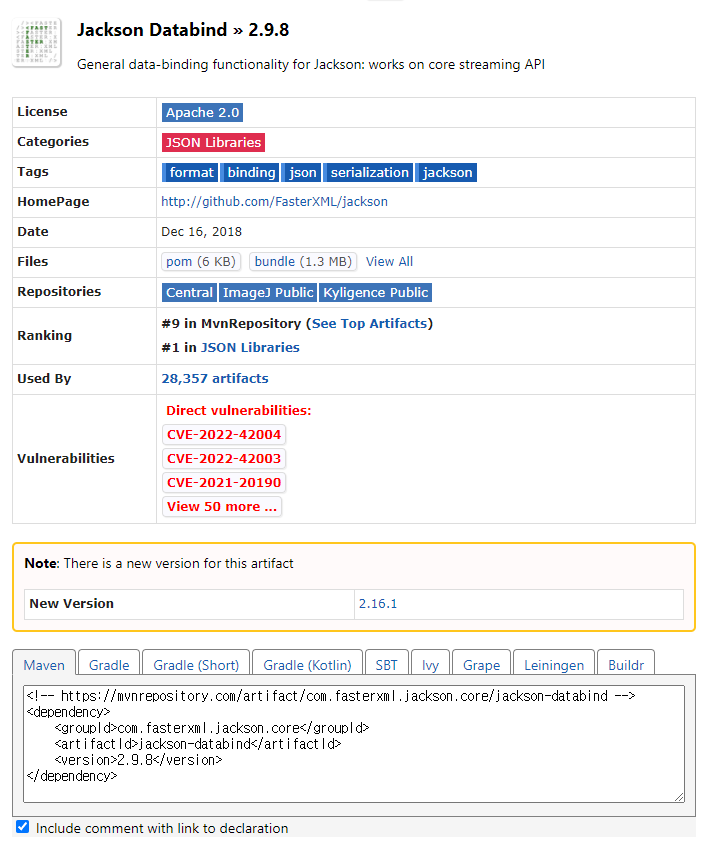This screenshot has height=852, width=706.
Task: Select the json tag
Action: (x=302, y=172)
